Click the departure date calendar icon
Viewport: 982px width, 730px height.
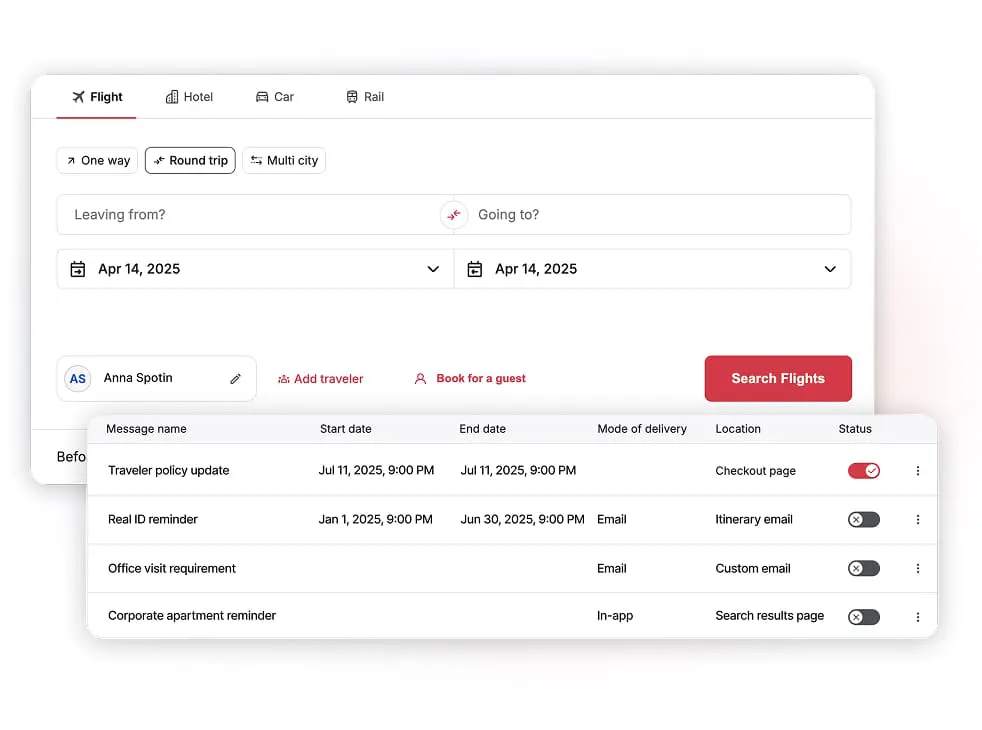[78, 269]
